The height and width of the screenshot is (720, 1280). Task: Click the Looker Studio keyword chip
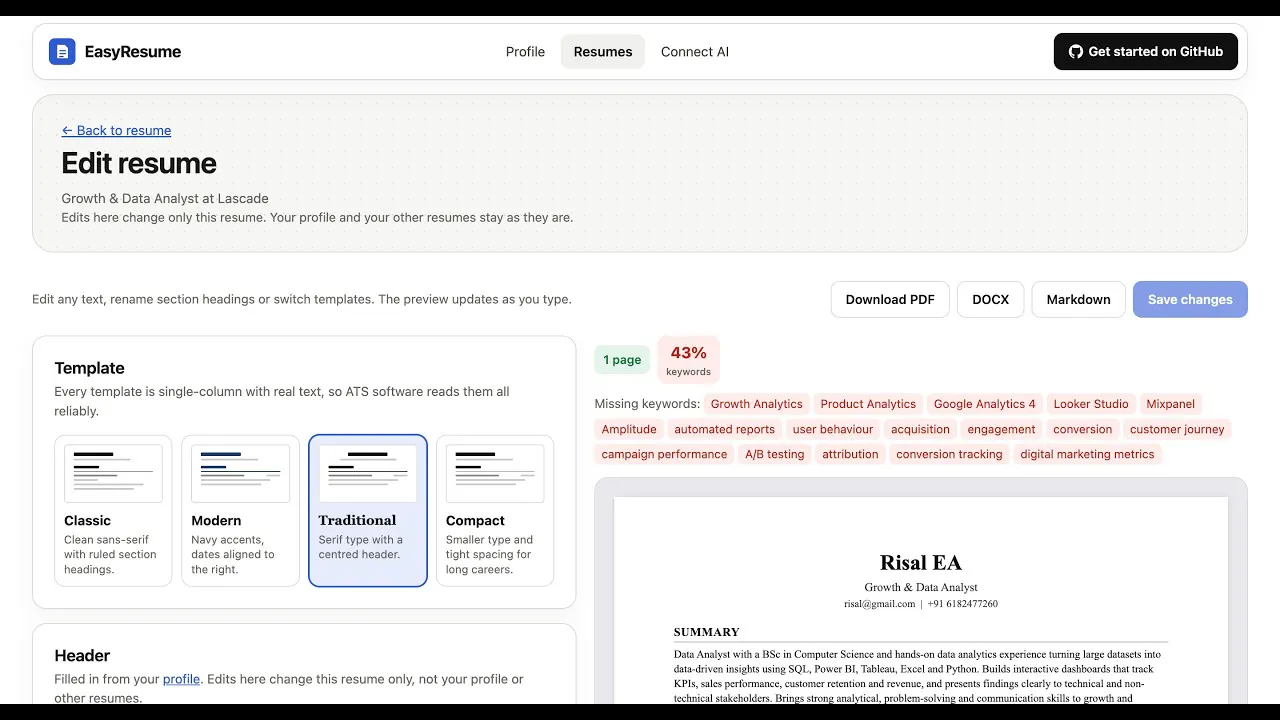point(1091,404)
